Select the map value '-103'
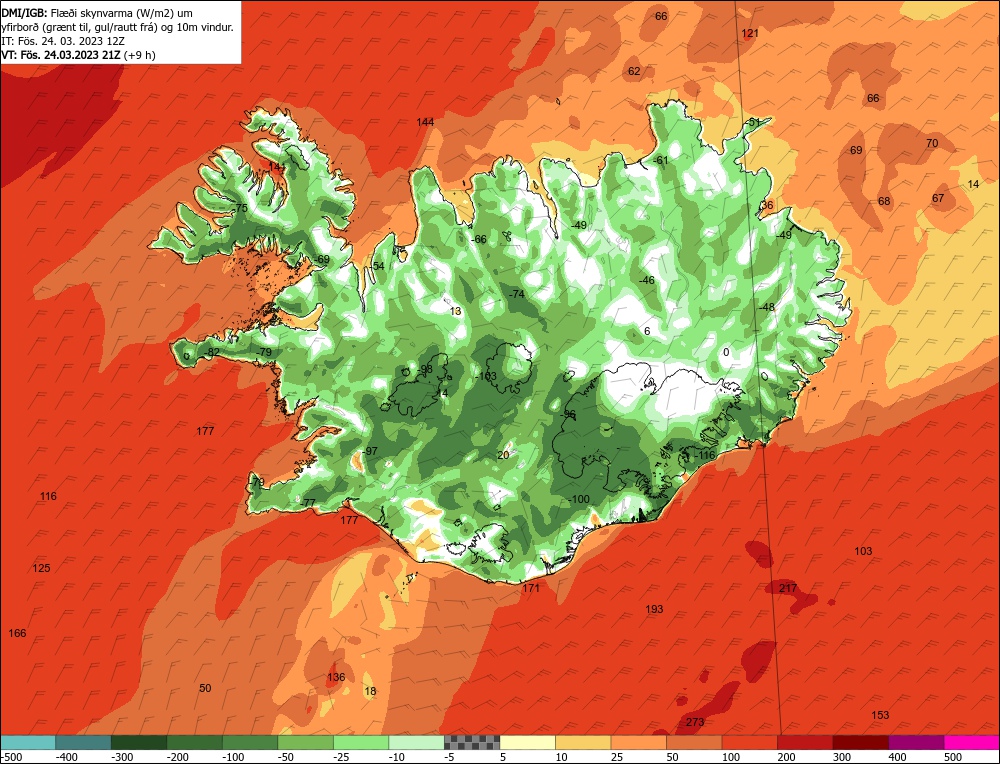 pos(487,376)
